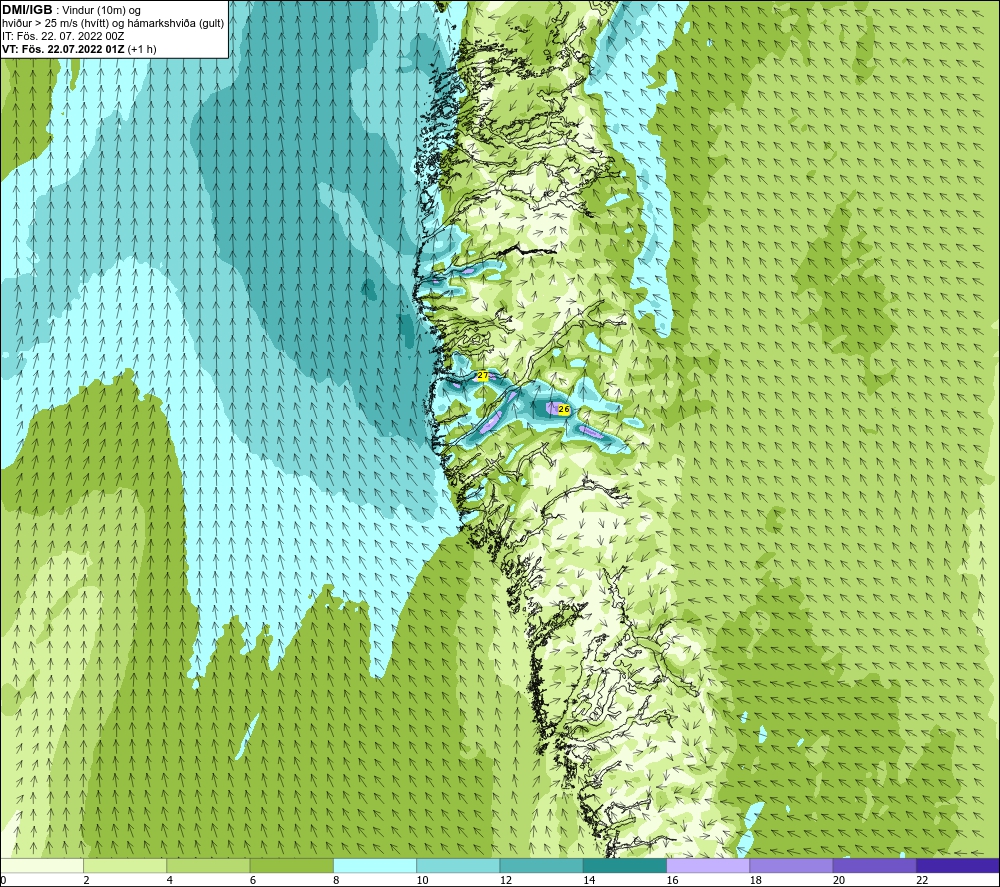Image resolution: width=1000 pixels, height=887 pixels.
Task: Click the 18–20 m/s purple swatch
Action: [791, 865]
